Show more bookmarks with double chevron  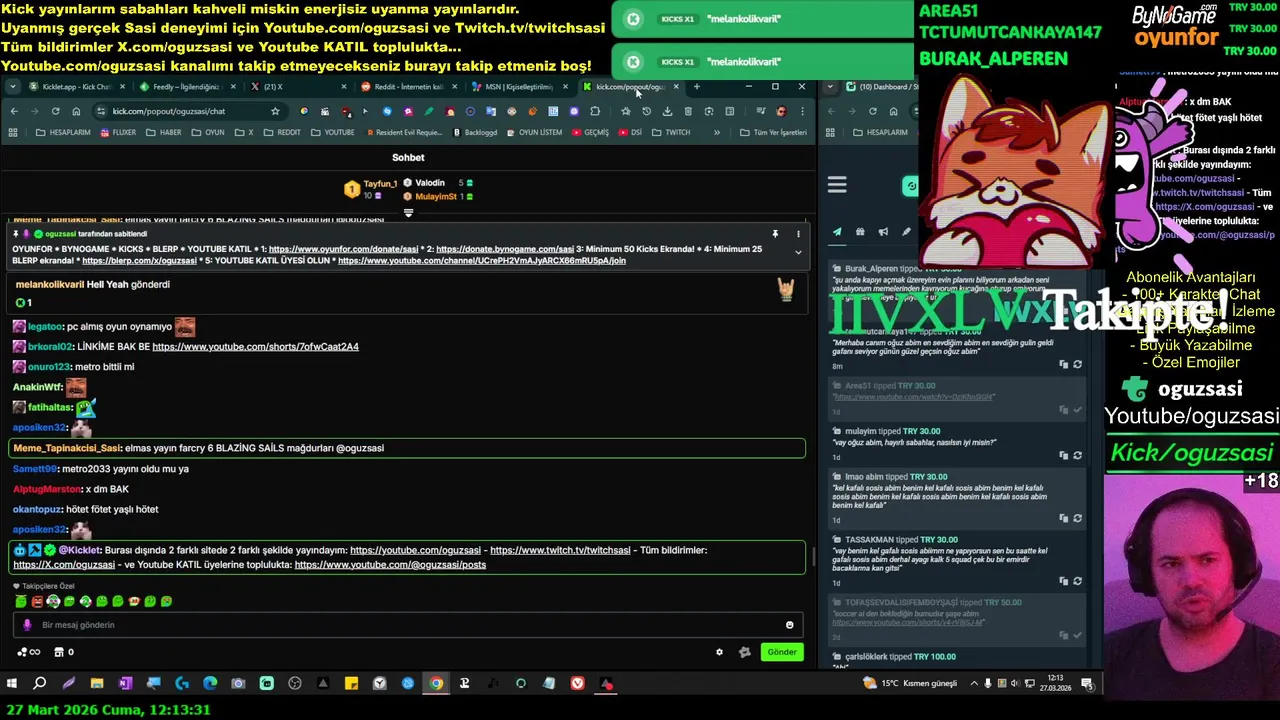click(x=716, y=132)
